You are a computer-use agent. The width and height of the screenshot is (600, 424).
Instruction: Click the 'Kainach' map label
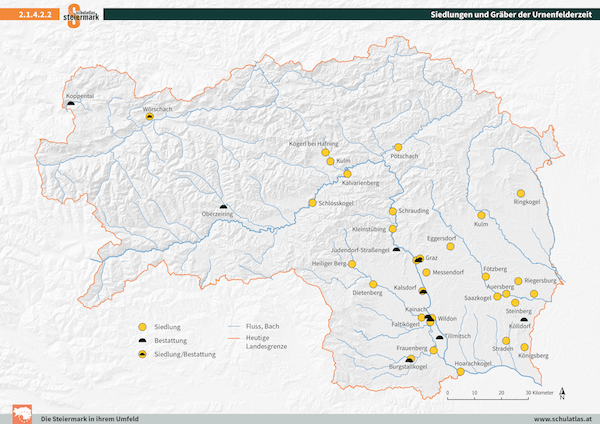click(416, 309)
